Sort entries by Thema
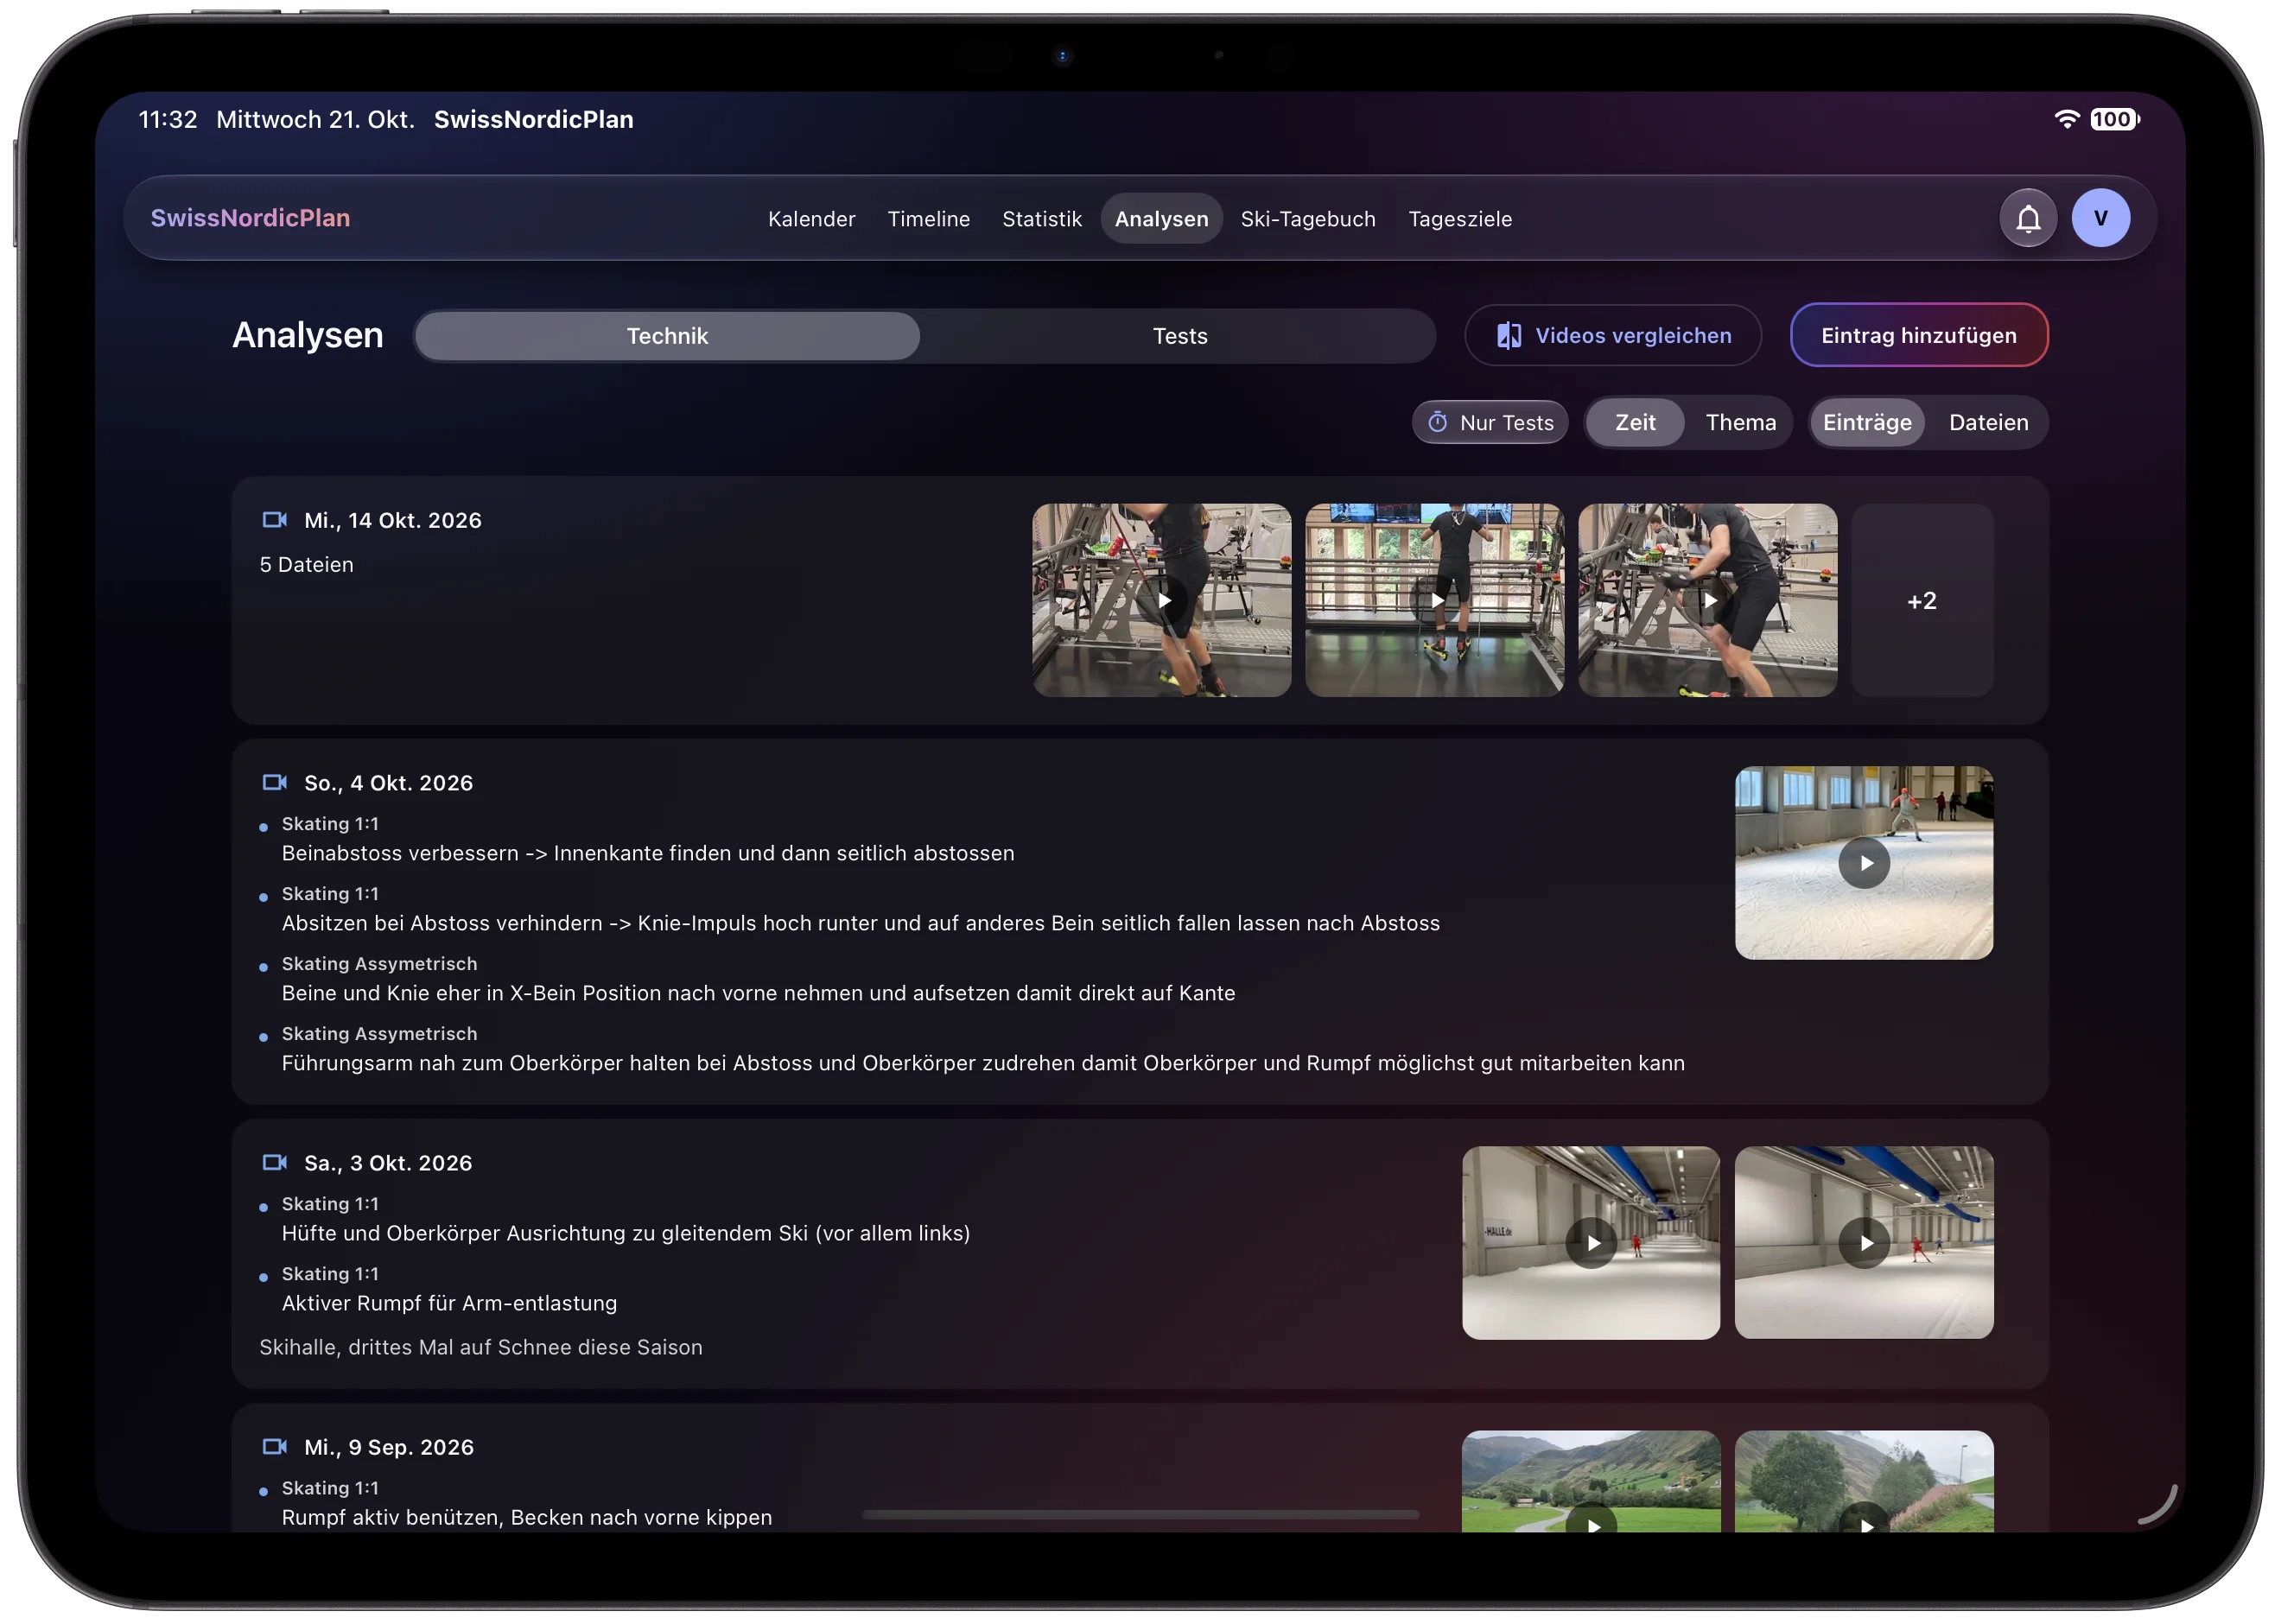Screen dimensions: 2281x1624 click(1741, 423)
